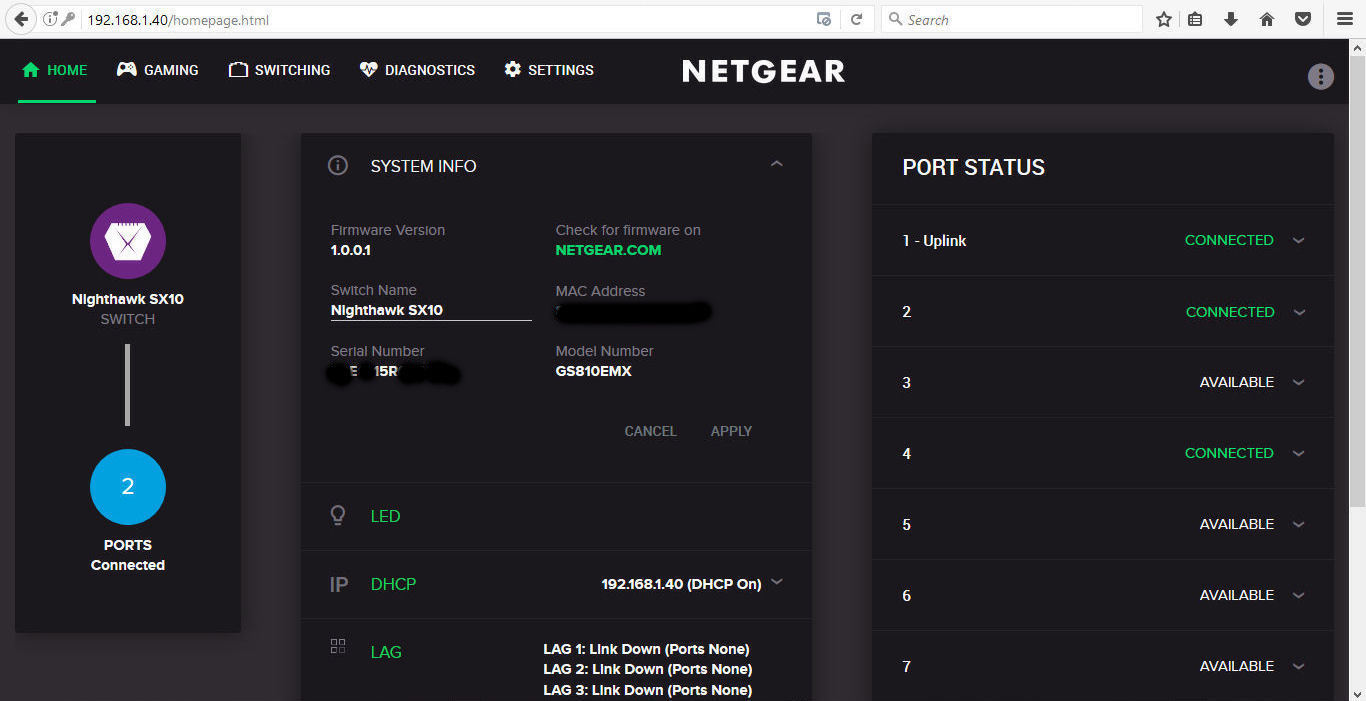Click the System Info circle-i icon
This screenshot has width=1366, height=701.
pyautogui.click(x=338, y=166)
